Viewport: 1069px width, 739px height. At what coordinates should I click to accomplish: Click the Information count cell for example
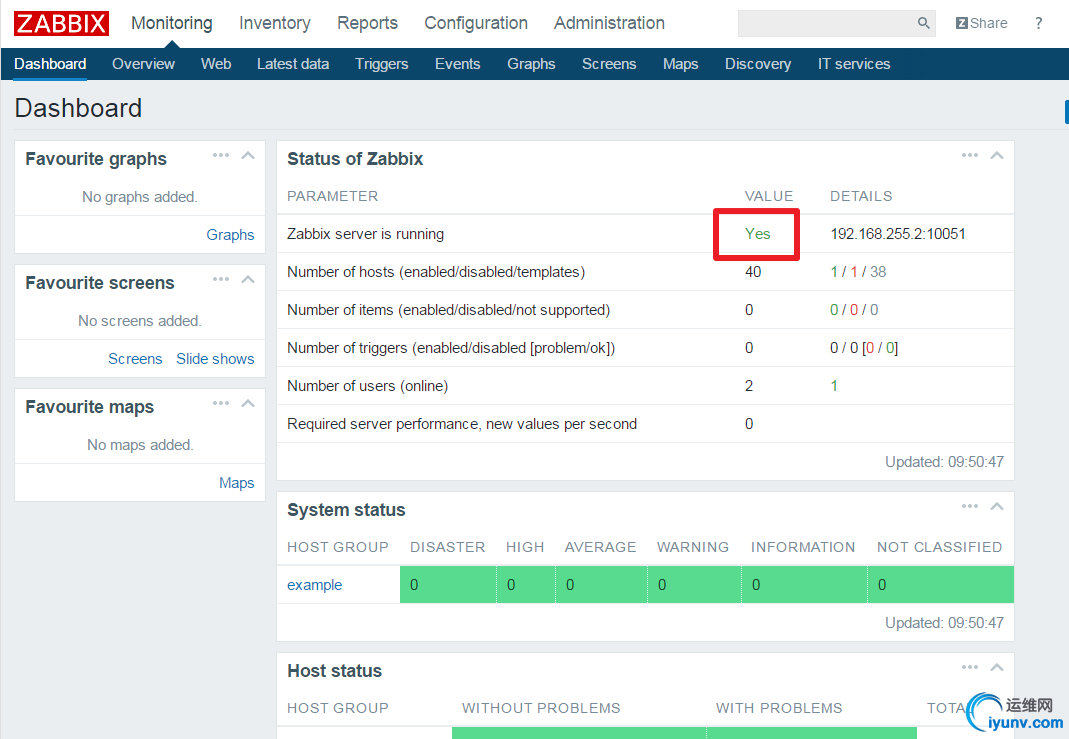coord(804,585)
